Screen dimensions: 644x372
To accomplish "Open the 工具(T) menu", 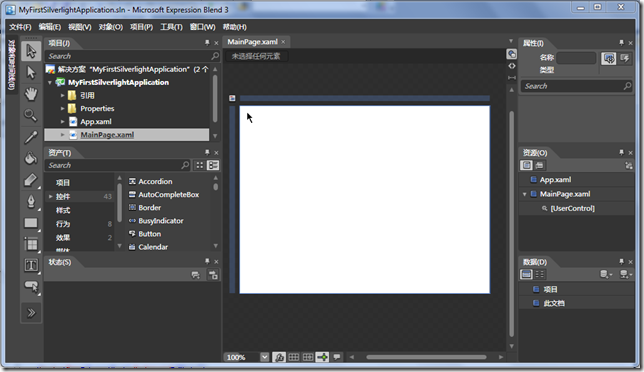I will click(x=171, y=27).
